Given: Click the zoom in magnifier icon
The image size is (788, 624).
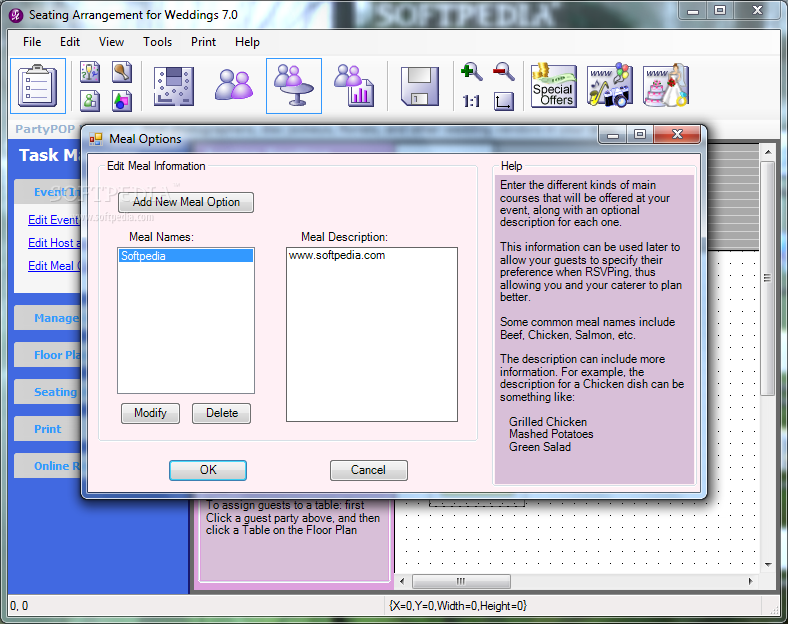Looking at the screenshot, I should (471, 72).
